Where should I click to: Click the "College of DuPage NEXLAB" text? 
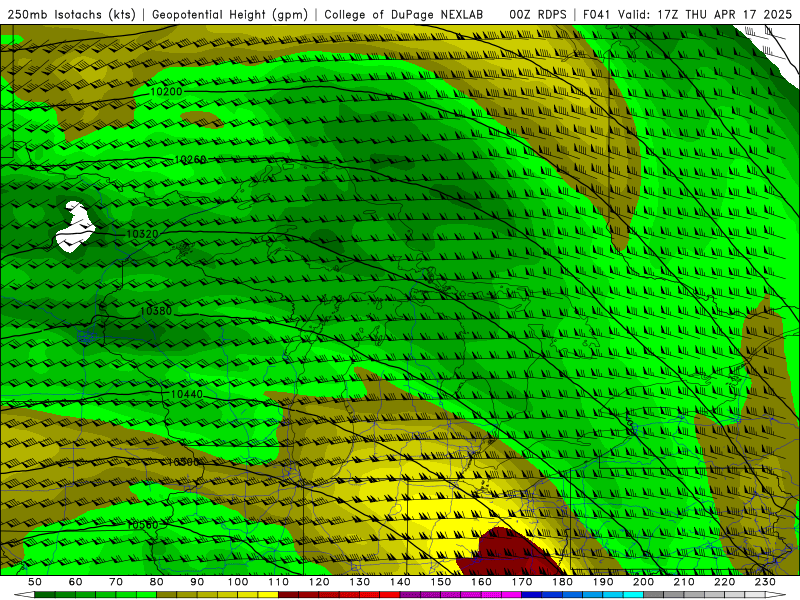coord(404,14)
